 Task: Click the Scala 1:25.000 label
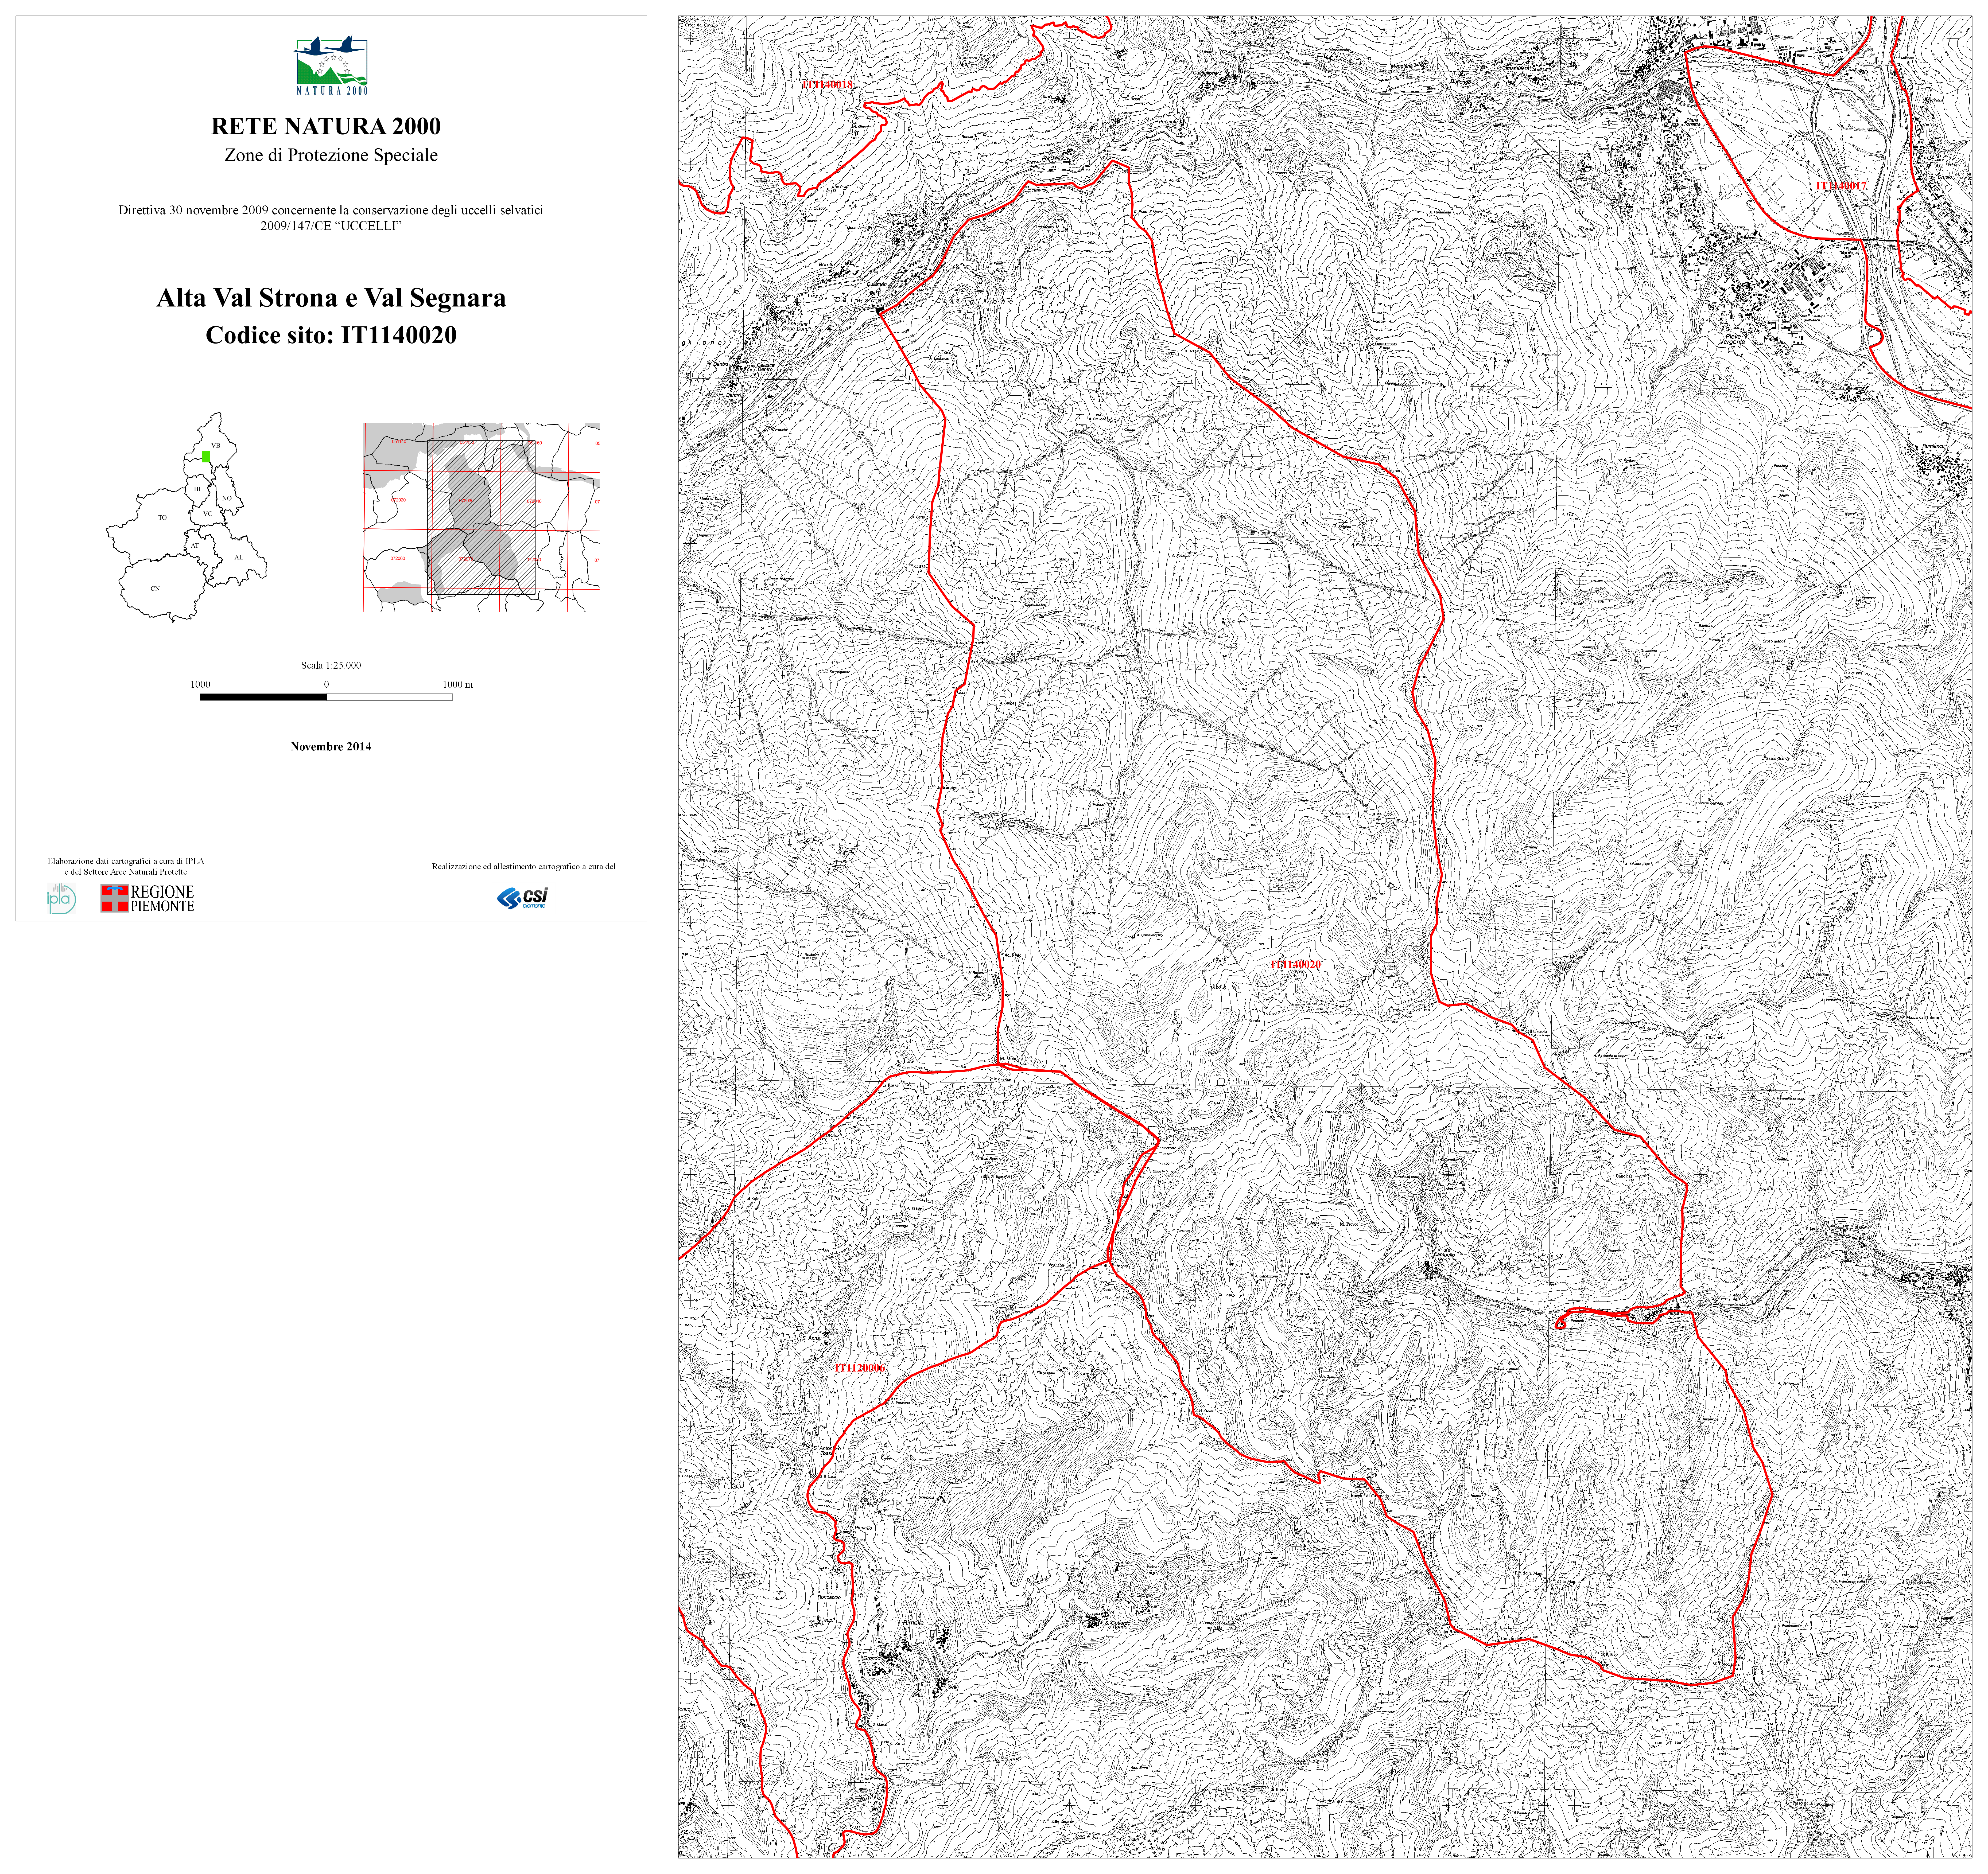pyautogui.click(x=331, y=665)
